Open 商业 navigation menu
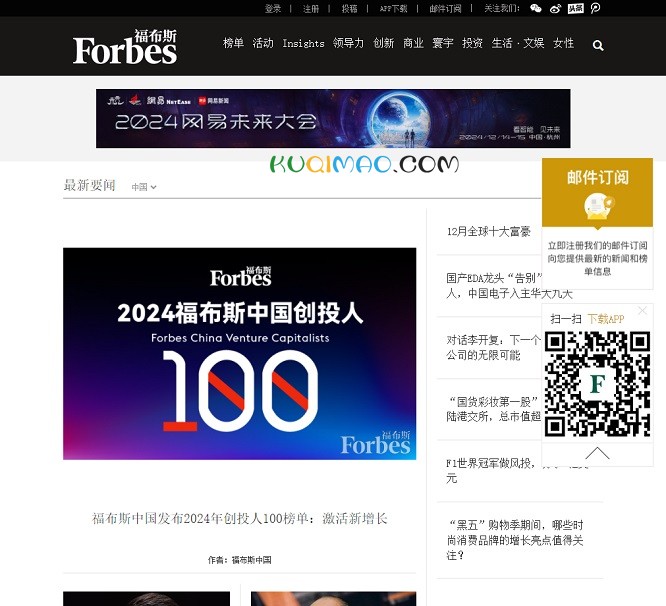This screenshot has width=666, height=606. coord(413,43)
